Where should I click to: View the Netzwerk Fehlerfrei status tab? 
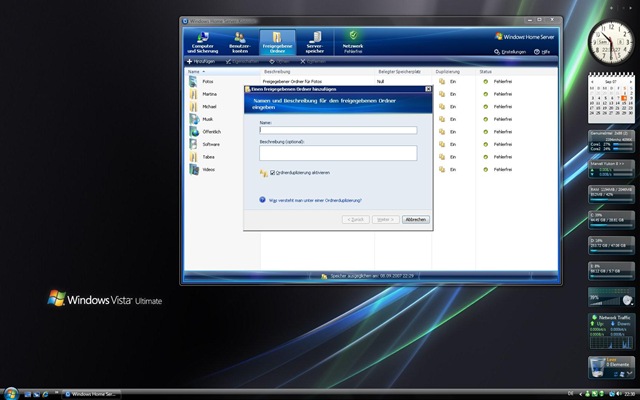point(353,42)
